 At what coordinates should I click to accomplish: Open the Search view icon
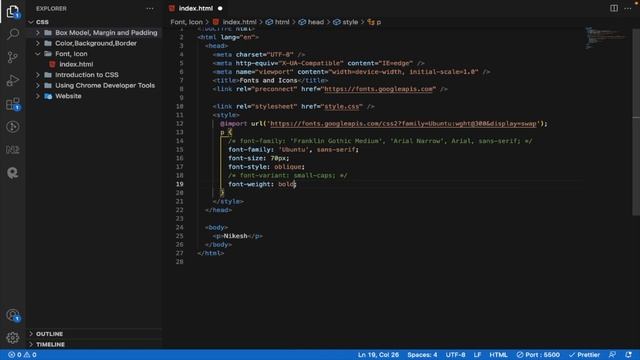coord(13,34)
